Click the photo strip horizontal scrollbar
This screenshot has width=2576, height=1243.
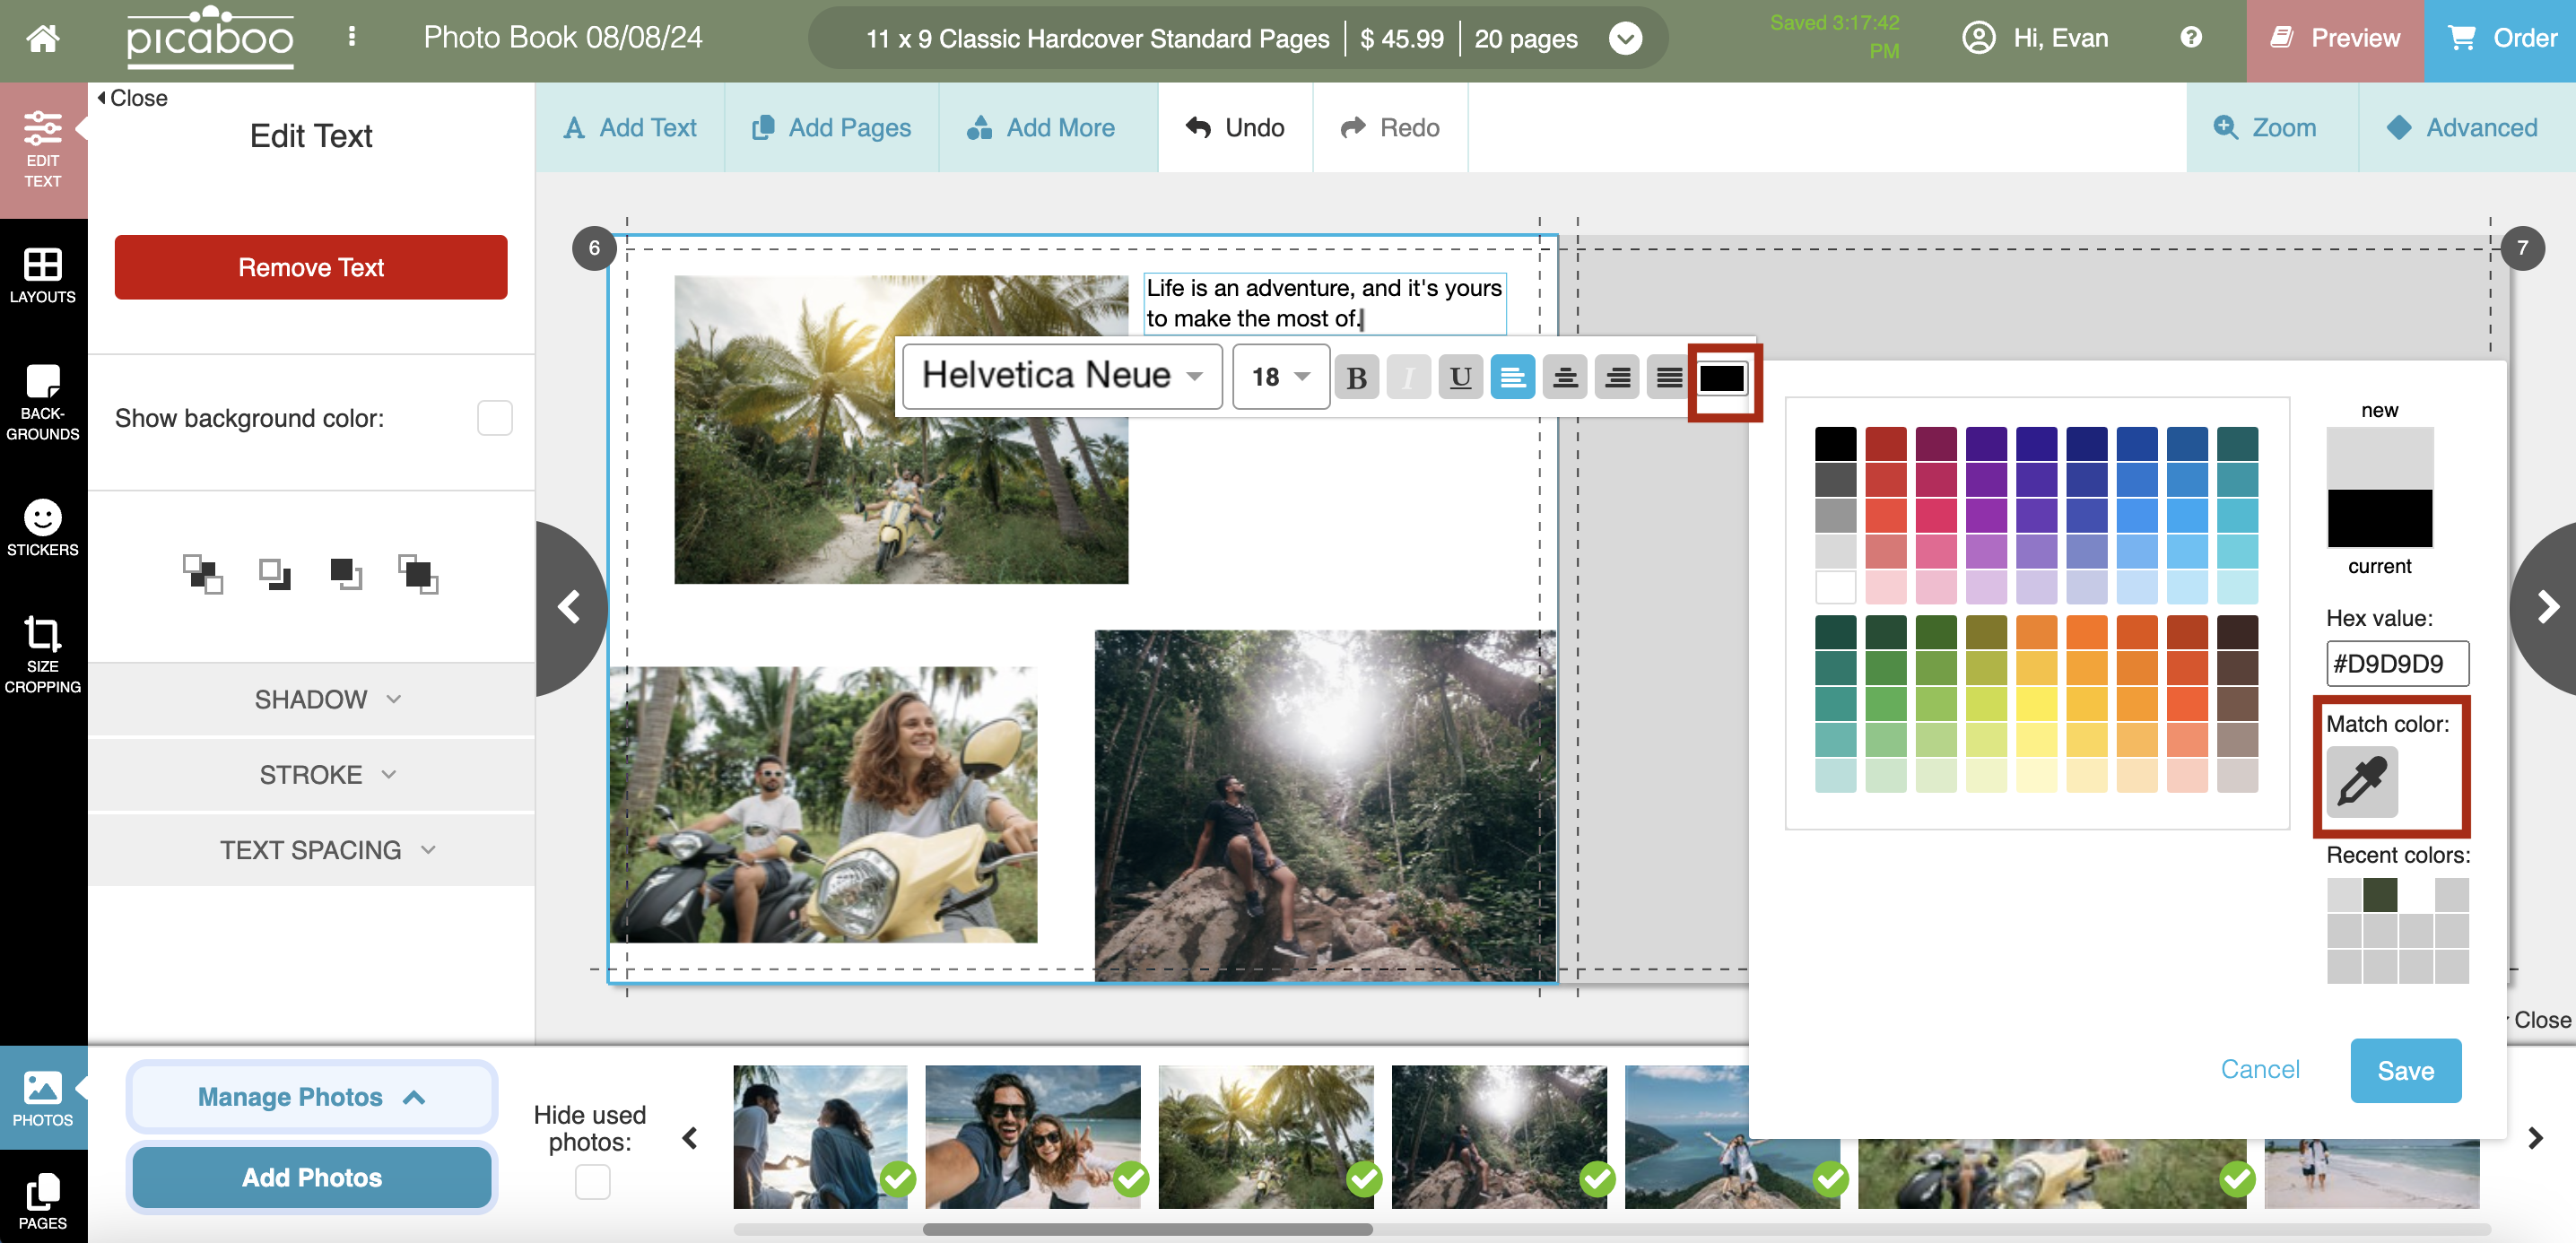tap(1147, 1229)
